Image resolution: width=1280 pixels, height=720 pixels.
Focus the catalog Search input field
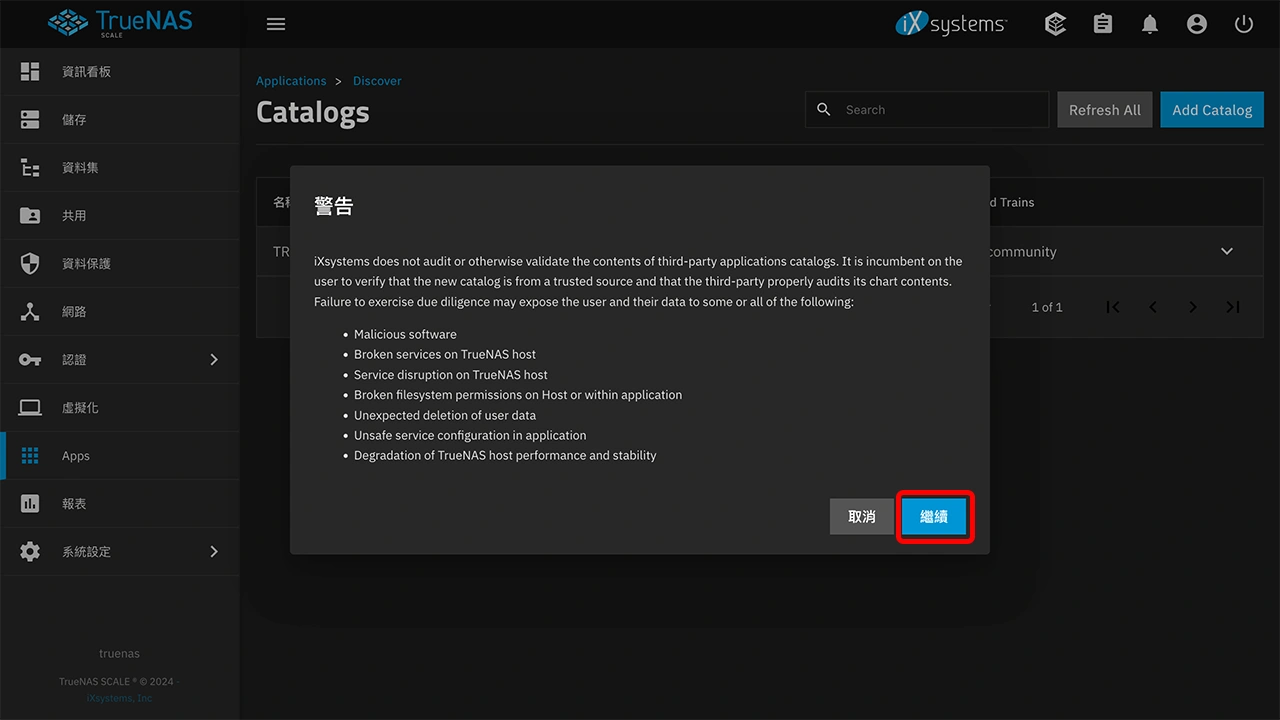point(940,110)
